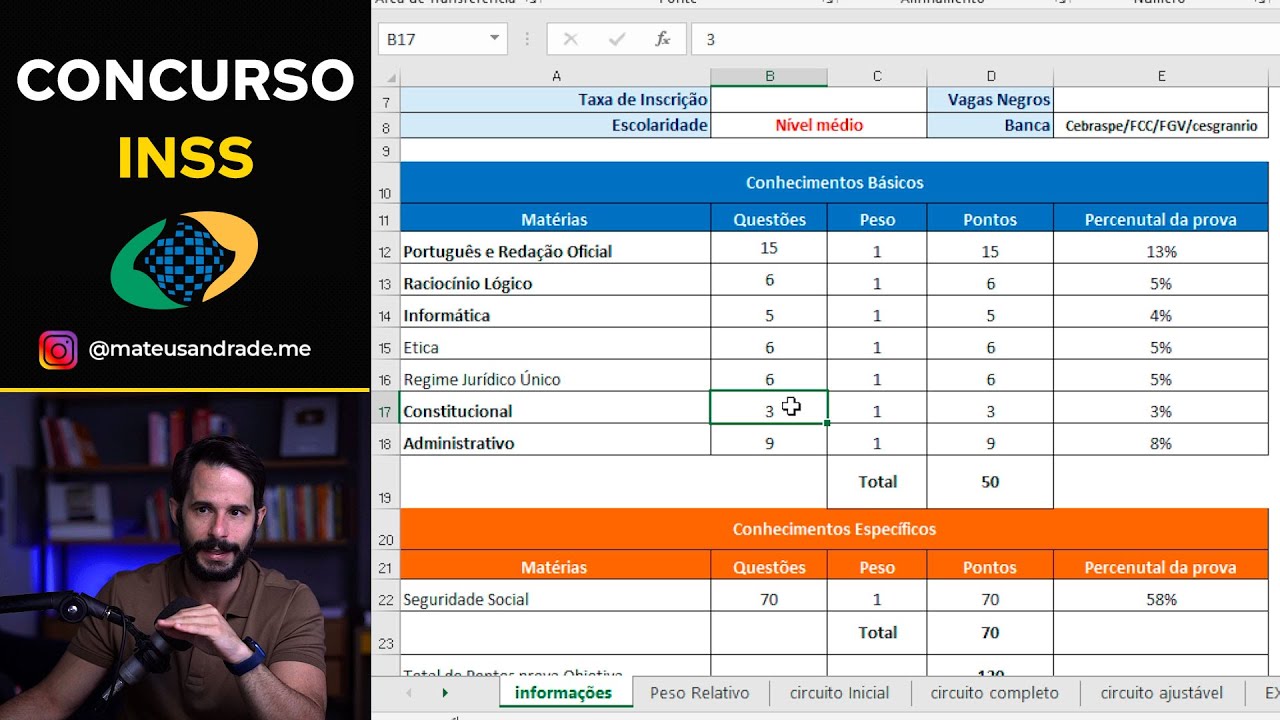Click the next sheet navigation arrow
Image resolution: width=1280 pixels, height=720 pixels.
pos(445,692)
